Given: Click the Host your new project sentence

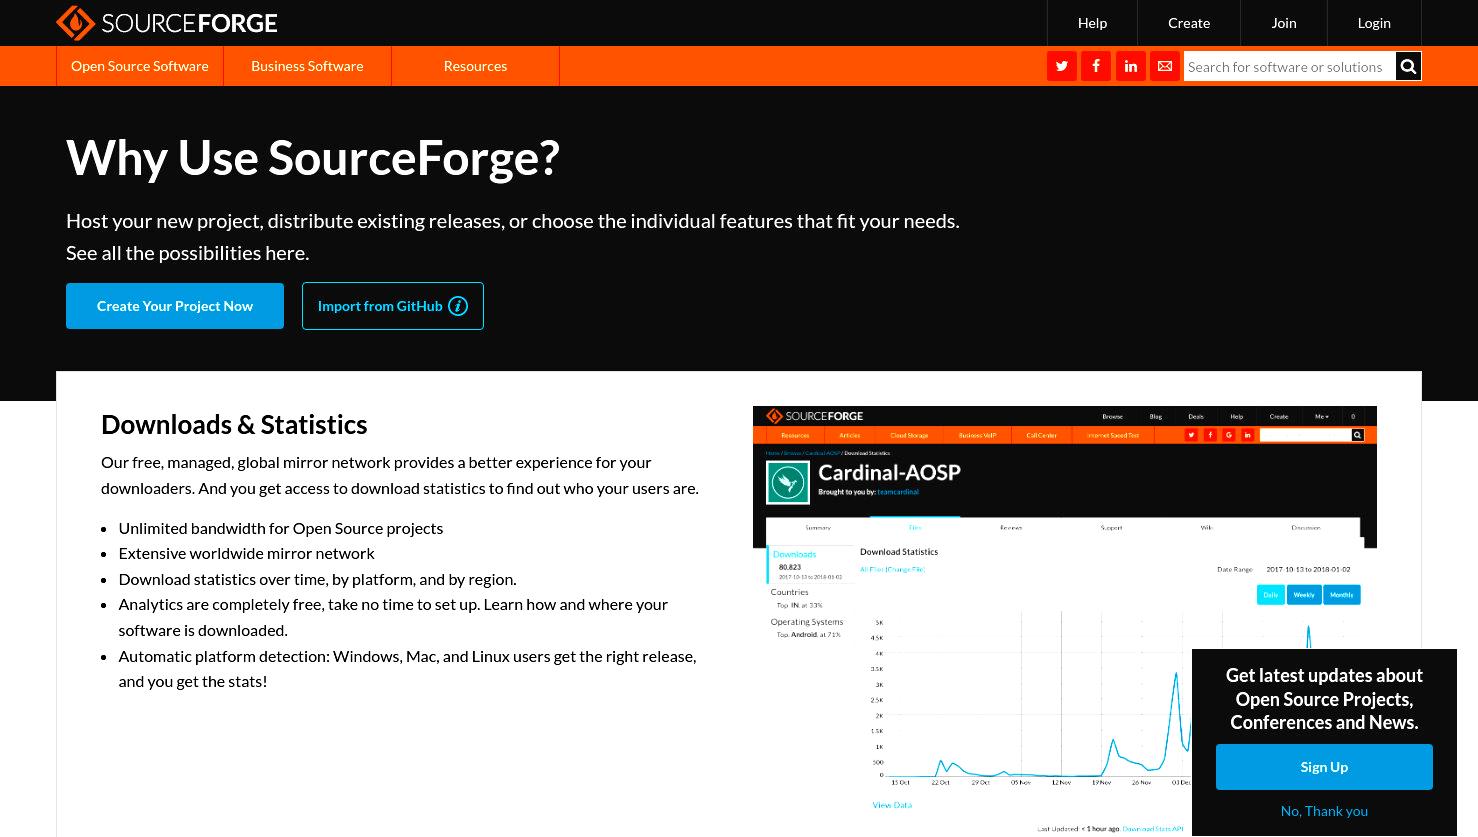Looking at the screenshot, I should tap(513, 221).
